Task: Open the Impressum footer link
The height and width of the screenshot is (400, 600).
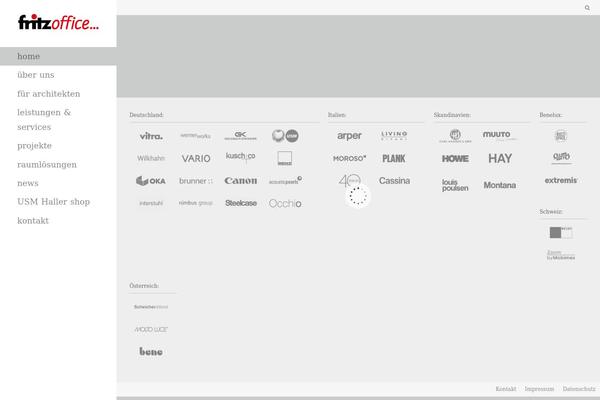Action: [539, 389]
